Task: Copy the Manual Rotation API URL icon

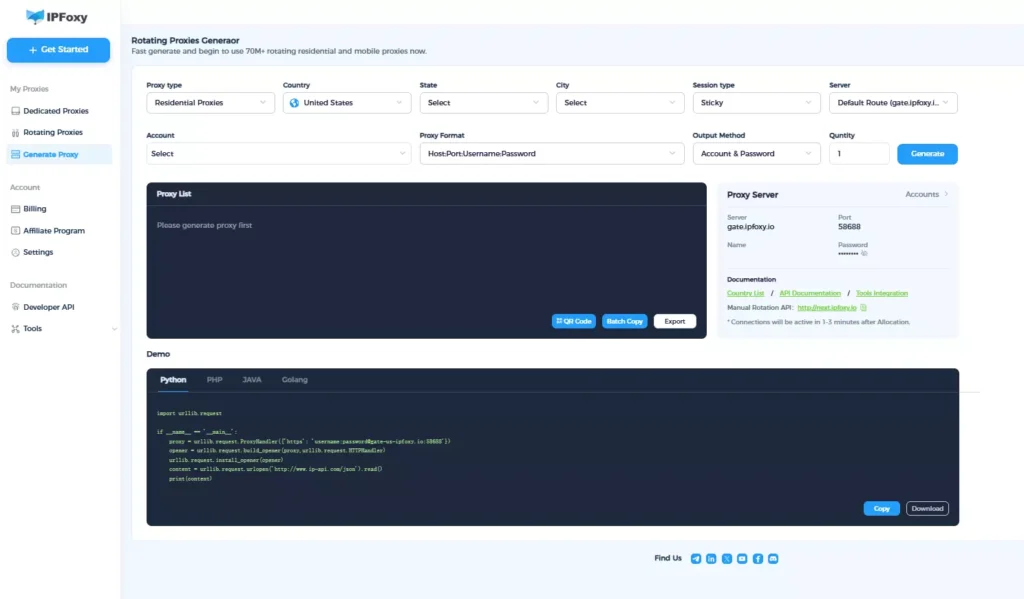Action: point(864,307)
